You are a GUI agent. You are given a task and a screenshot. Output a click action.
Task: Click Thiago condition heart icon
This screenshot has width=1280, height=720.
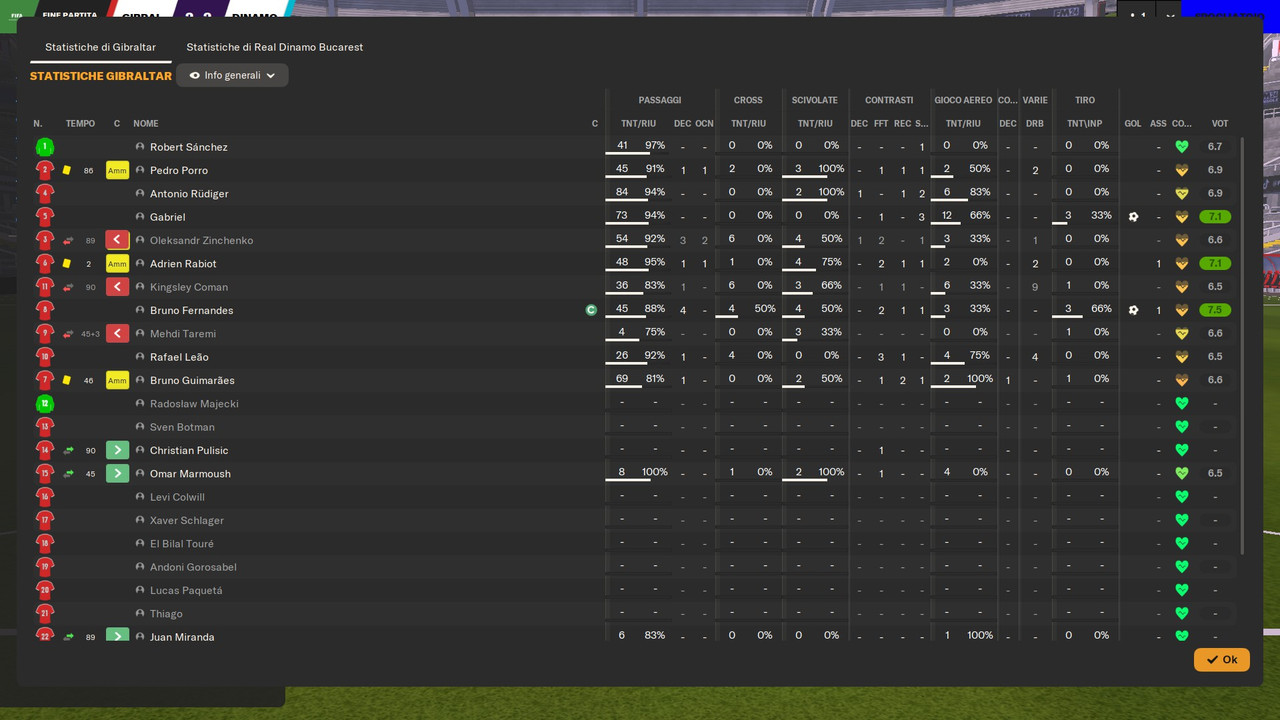coord(1182,614)
